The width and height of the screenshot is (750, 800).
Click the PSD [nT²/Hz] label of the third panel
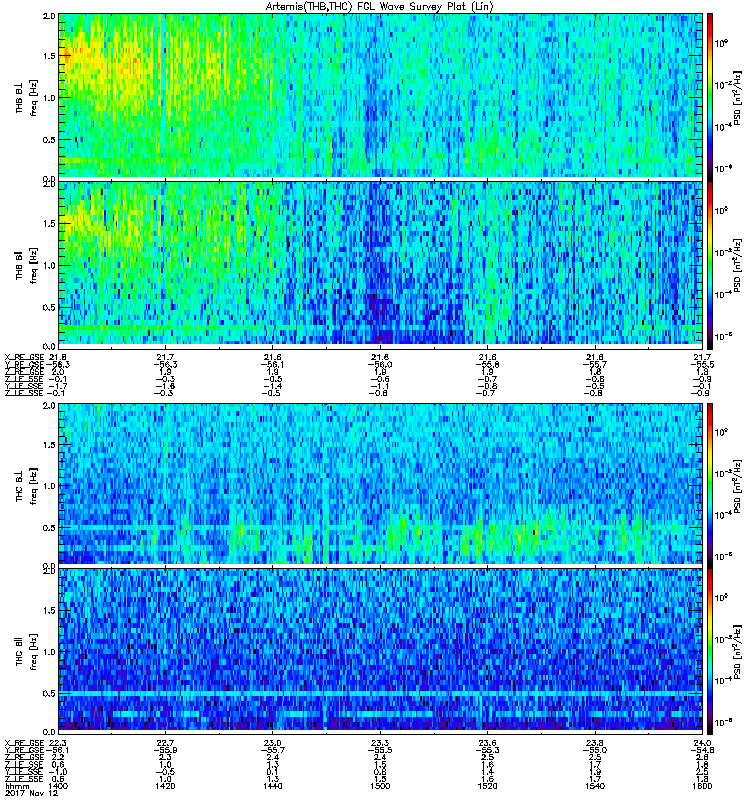click(738, 486)
